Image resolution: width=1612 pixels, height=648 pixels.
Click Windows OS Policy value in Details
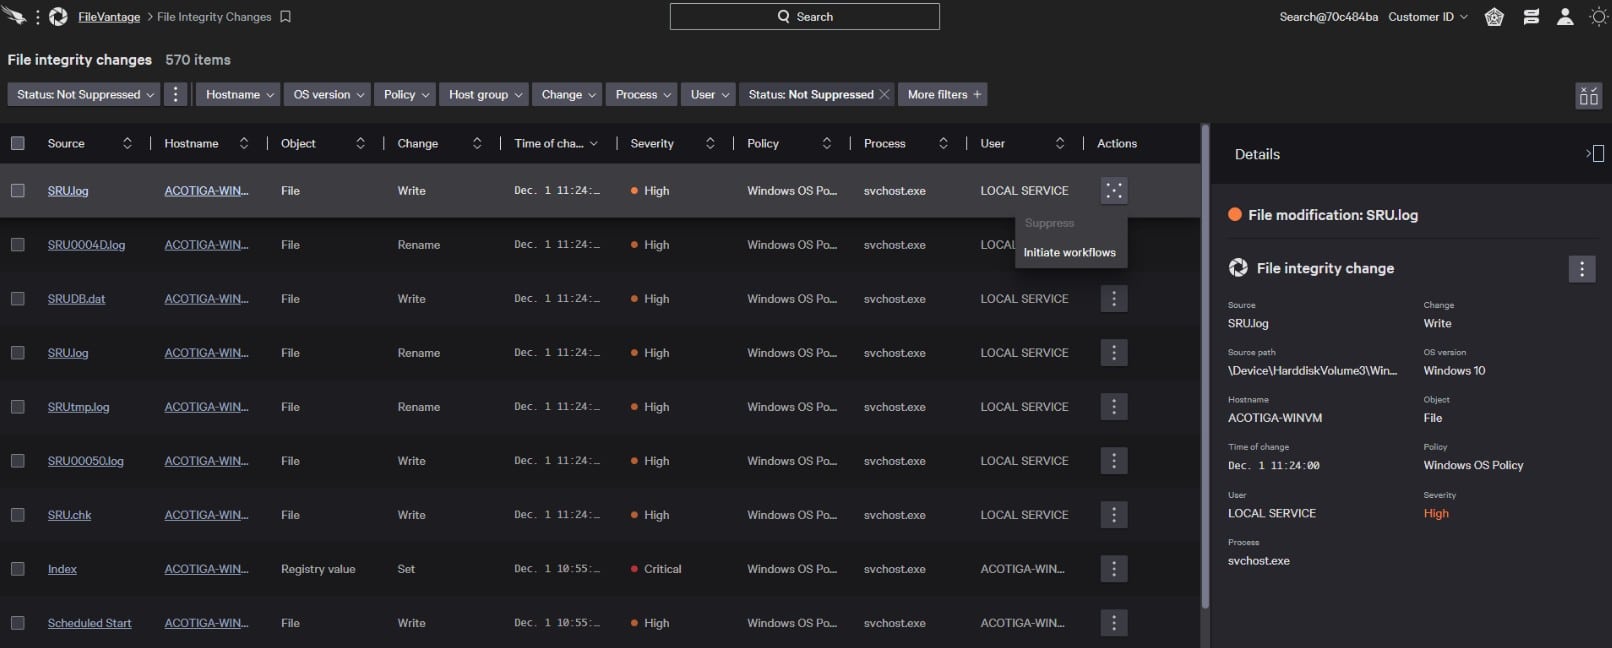(1473, 466)
